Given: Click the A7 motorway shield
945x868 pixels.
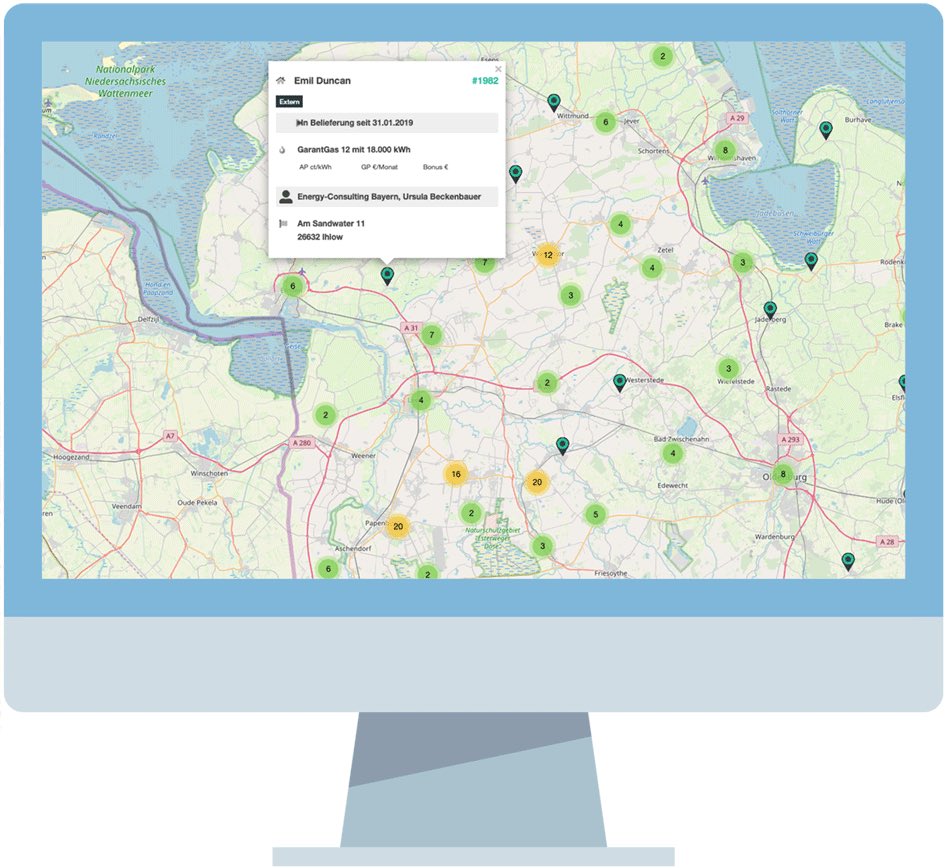Looking at the screenshot, I should pyautogui.click(x=171, y=436).
